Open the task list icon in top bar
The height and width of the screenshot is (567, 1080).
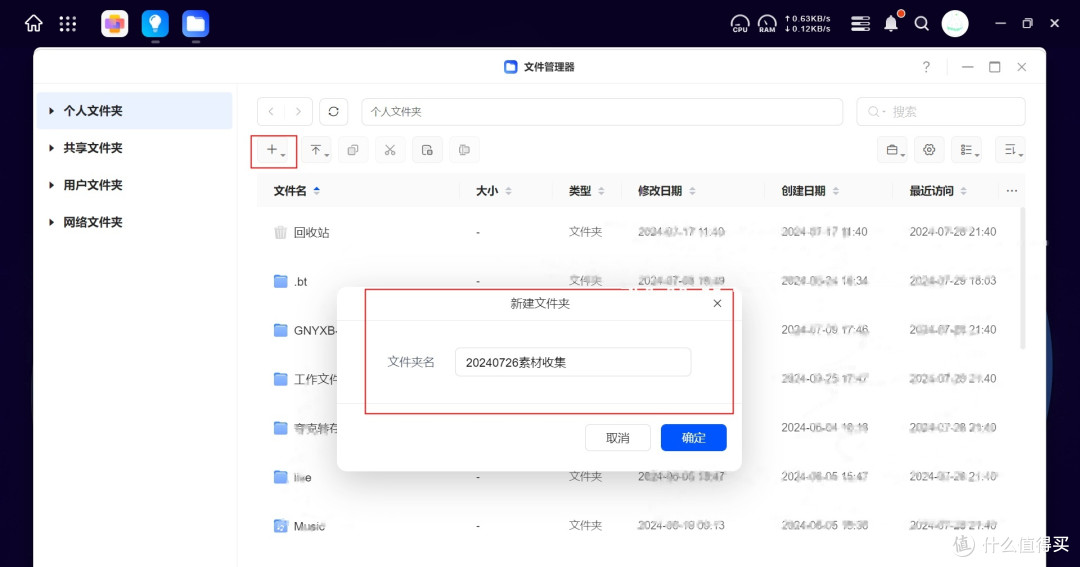point(860,24)
